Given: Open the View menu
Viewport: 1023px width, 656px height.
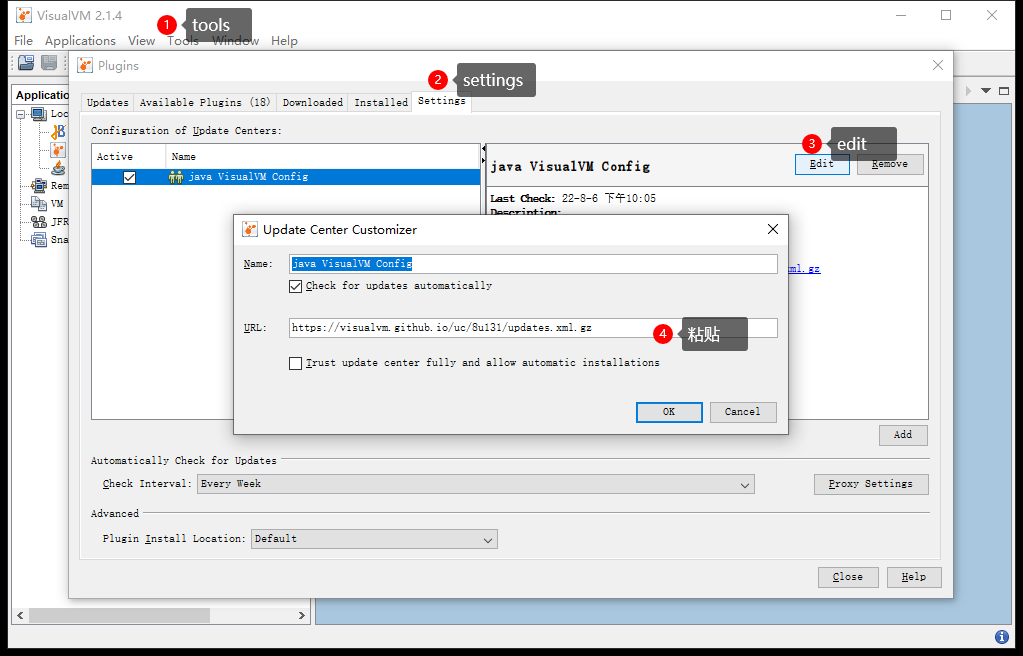Looking at the screenshot, I should click(x=142, y=40).
